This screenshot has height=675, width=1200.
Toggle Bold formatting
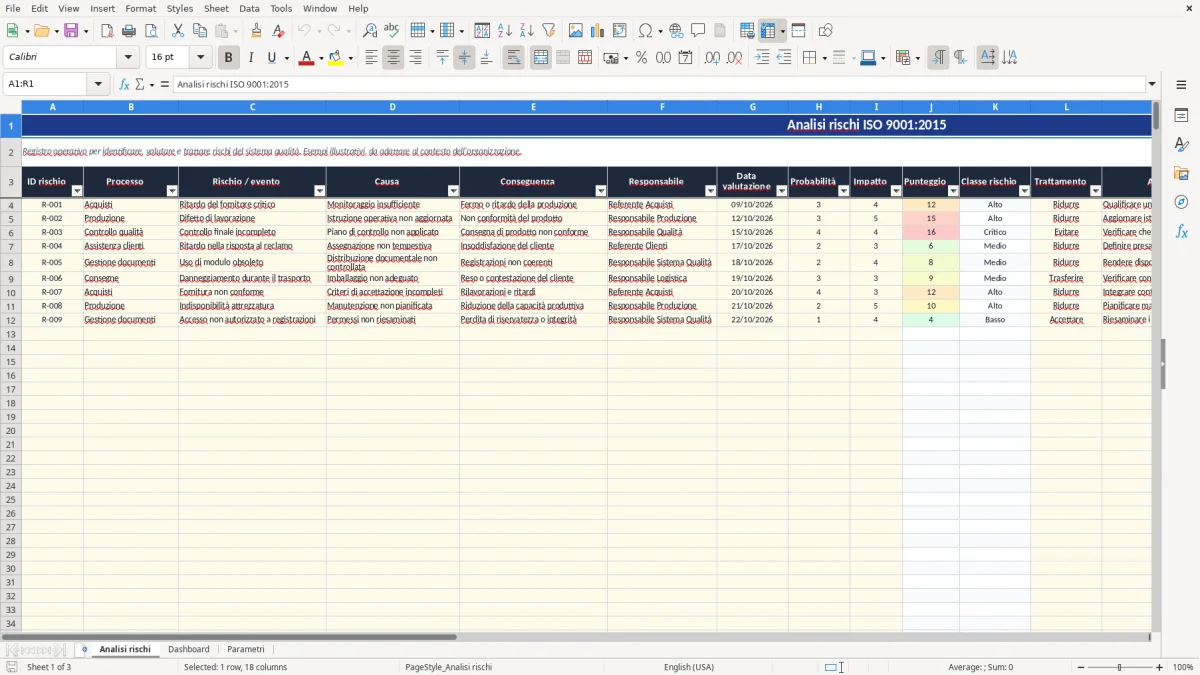(x=229, y=58)
